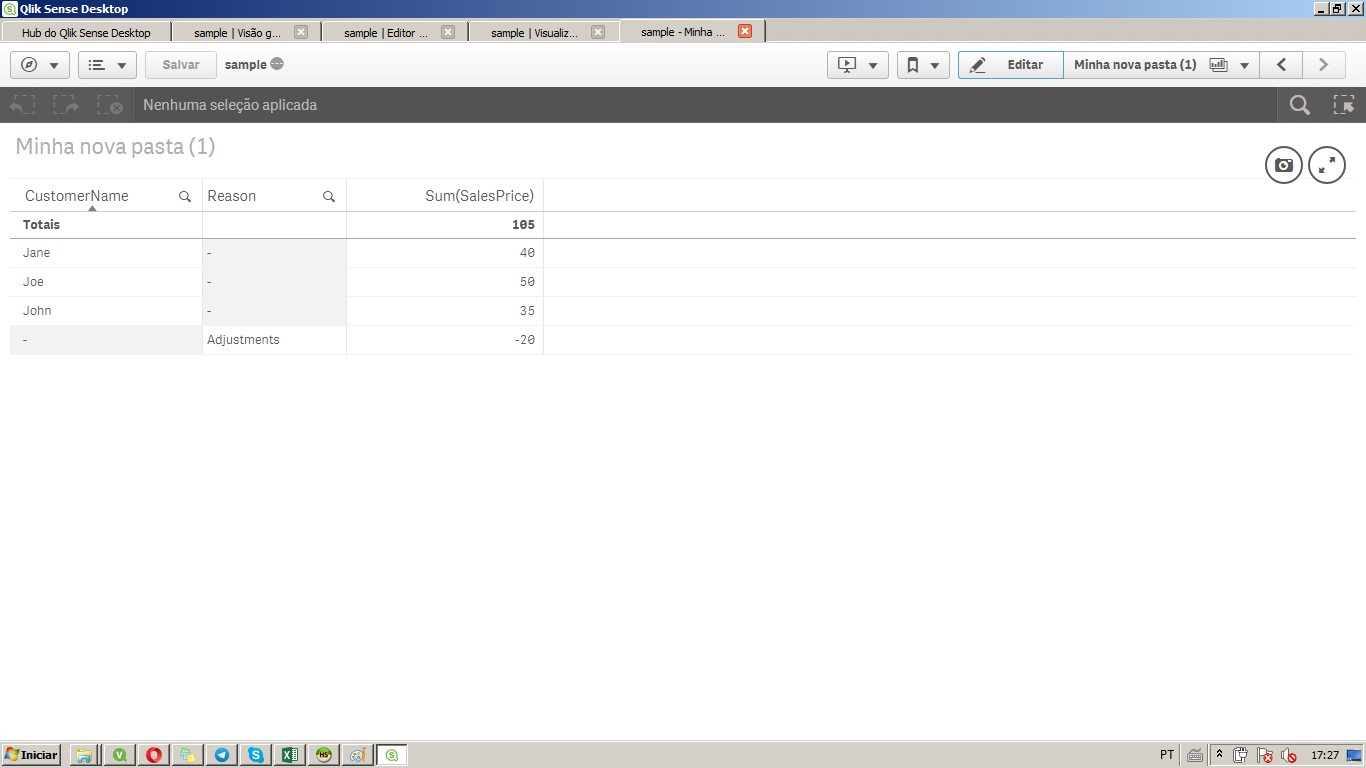This screenshot has height=768, width=1366.
Task: Open the bookmarks dropdown
Action: [923, 65]
